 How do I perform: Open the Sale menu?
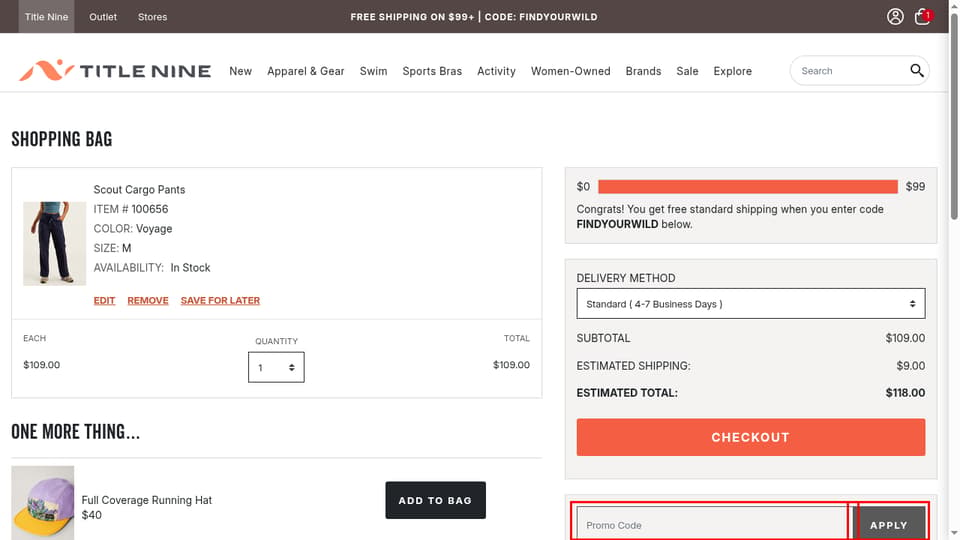688,71
